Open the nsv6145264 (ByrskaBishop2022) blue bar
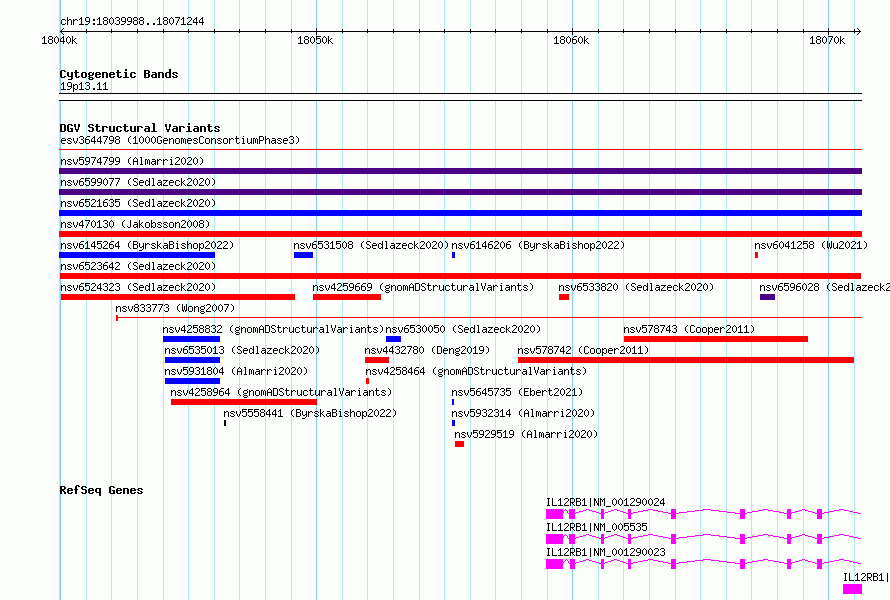Image resolution: width=890 pixels, height=600 pixels. click(x=137, y=255)
